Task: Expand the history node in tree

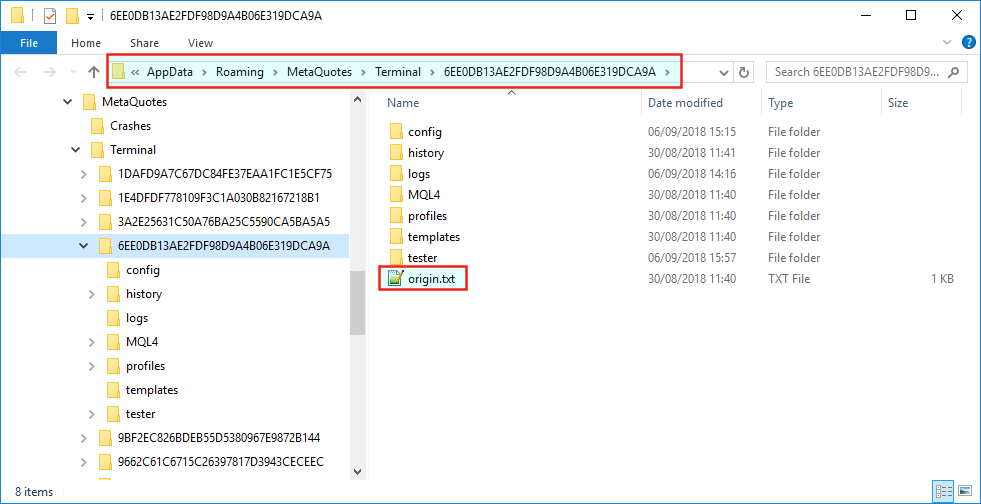Action: point(92,294)
